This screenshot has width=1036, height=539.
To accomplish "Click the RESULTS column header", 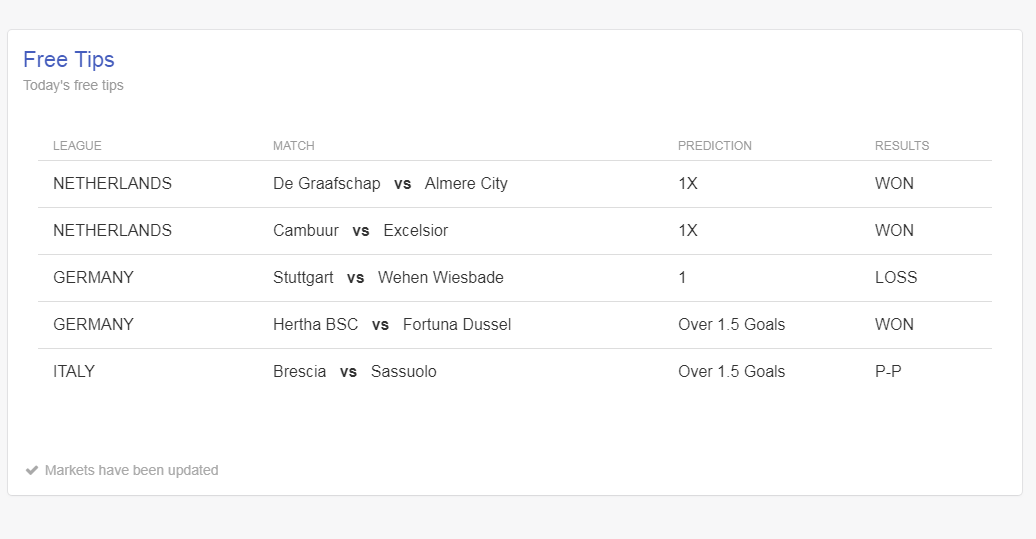I will point(902,146).
